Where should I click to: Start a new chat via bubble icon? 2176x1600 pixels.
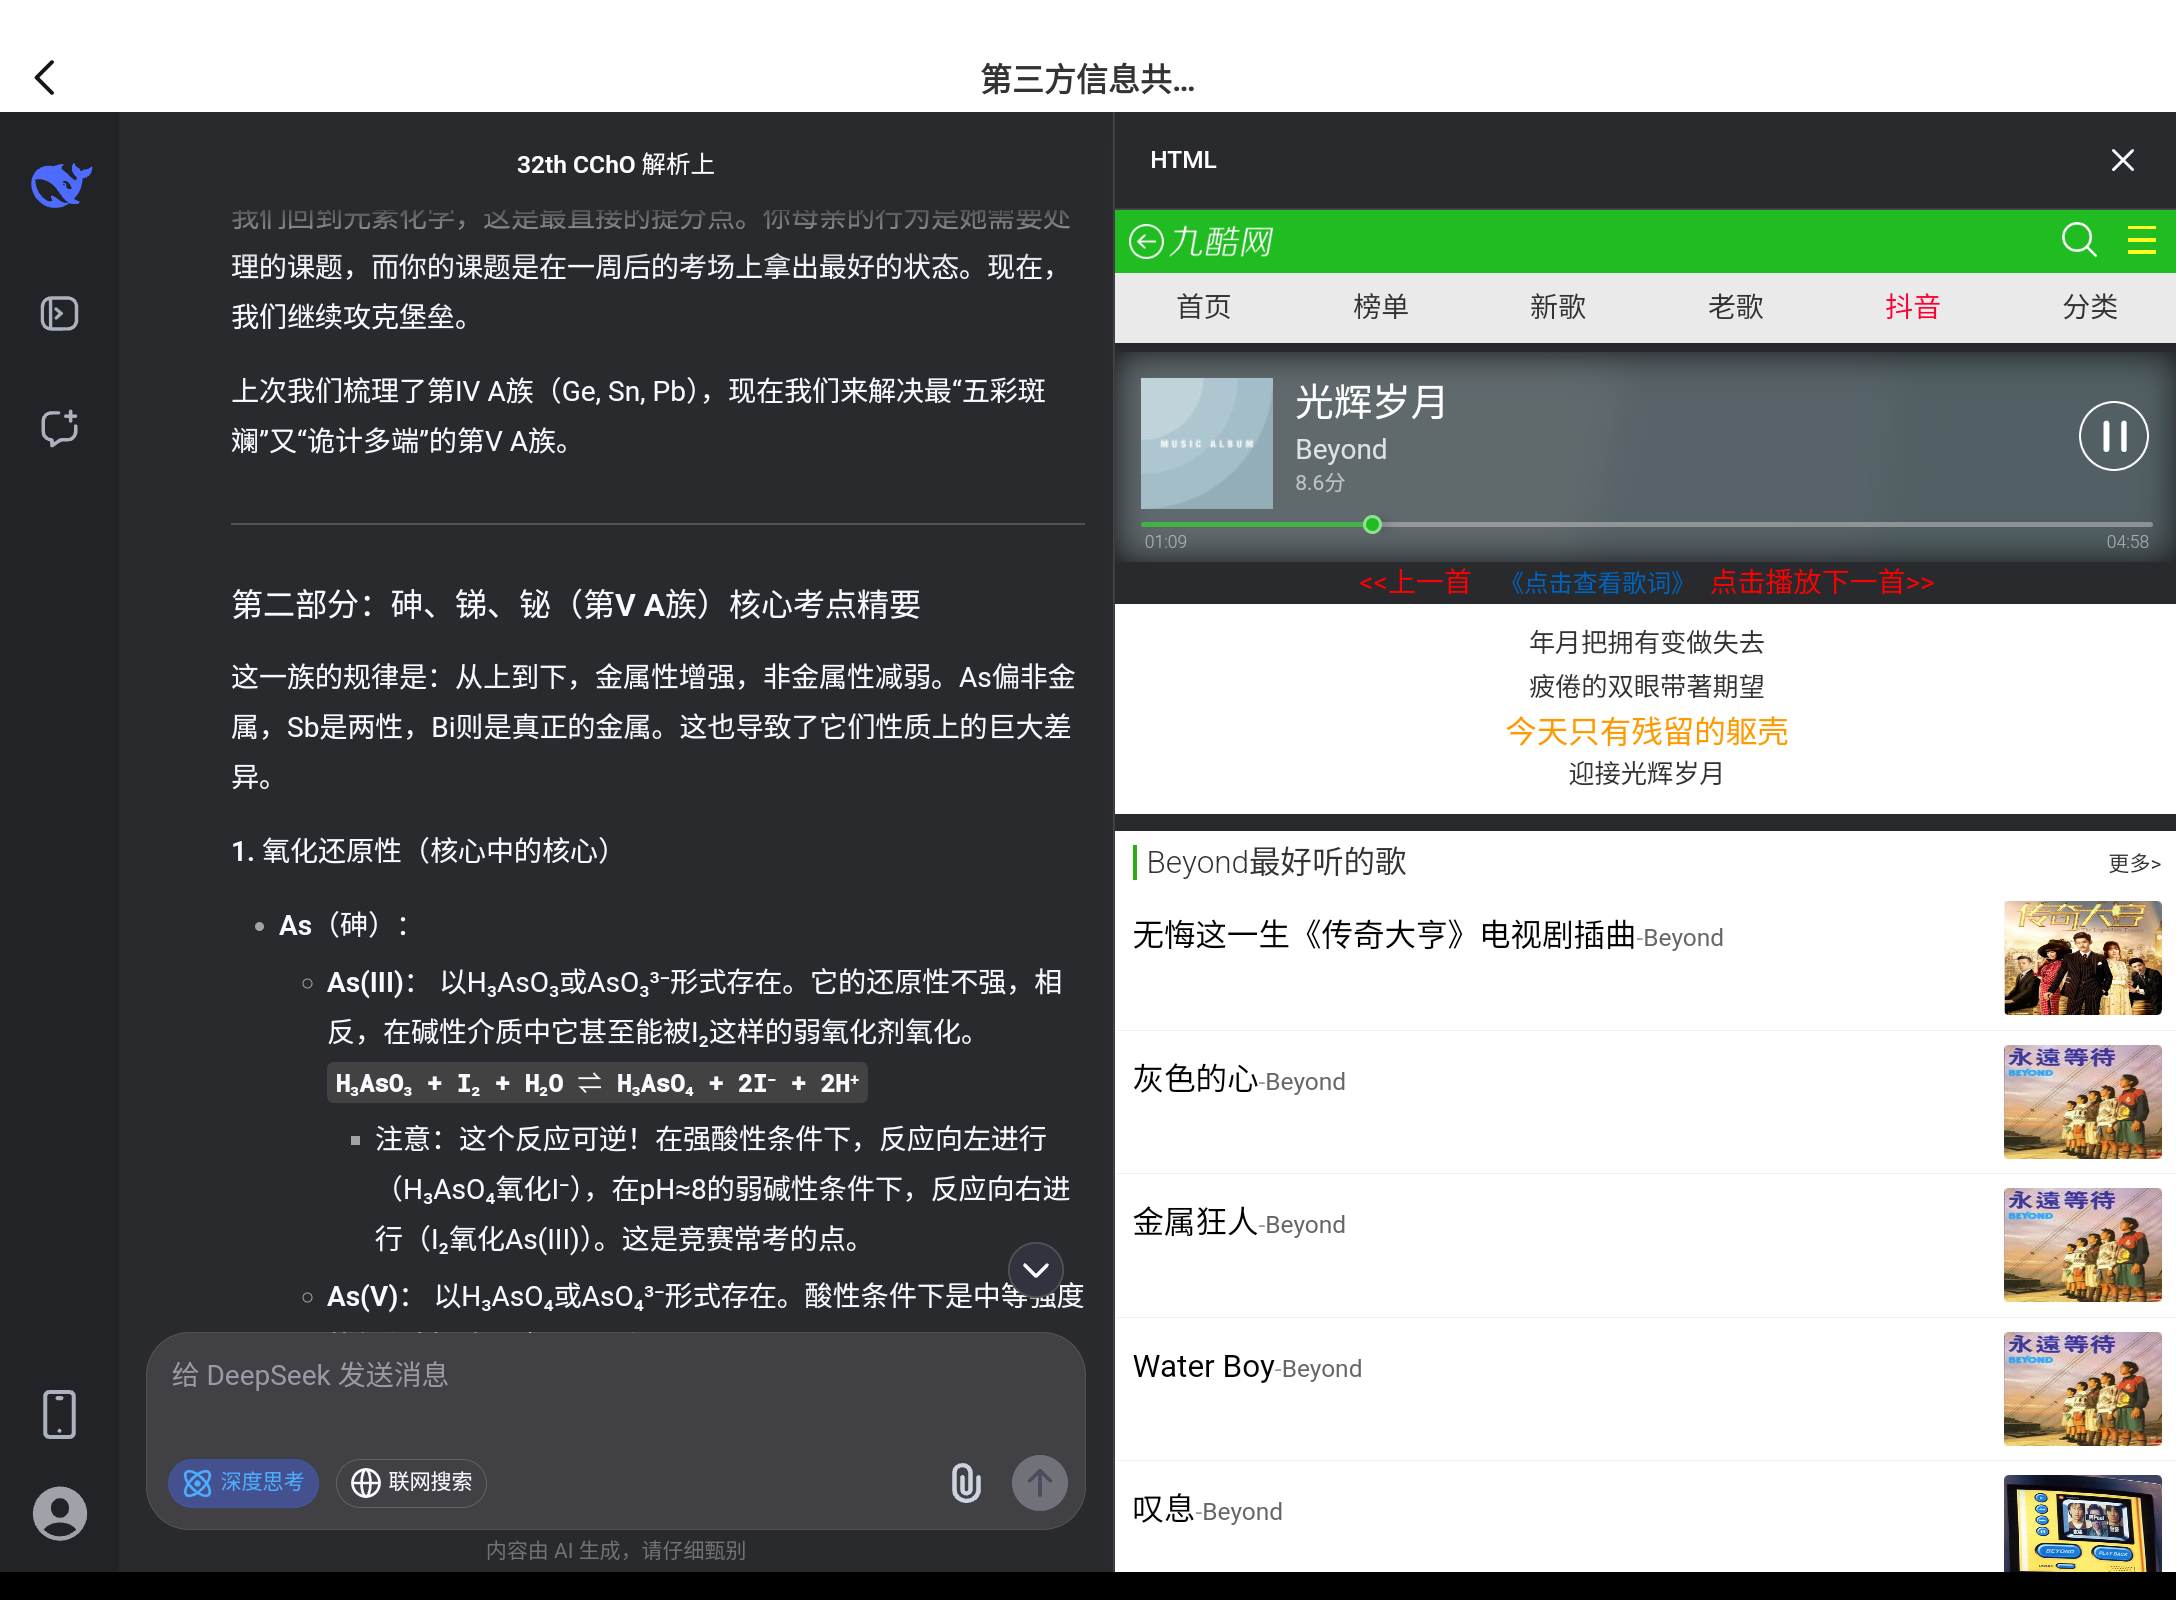(59, 428)
